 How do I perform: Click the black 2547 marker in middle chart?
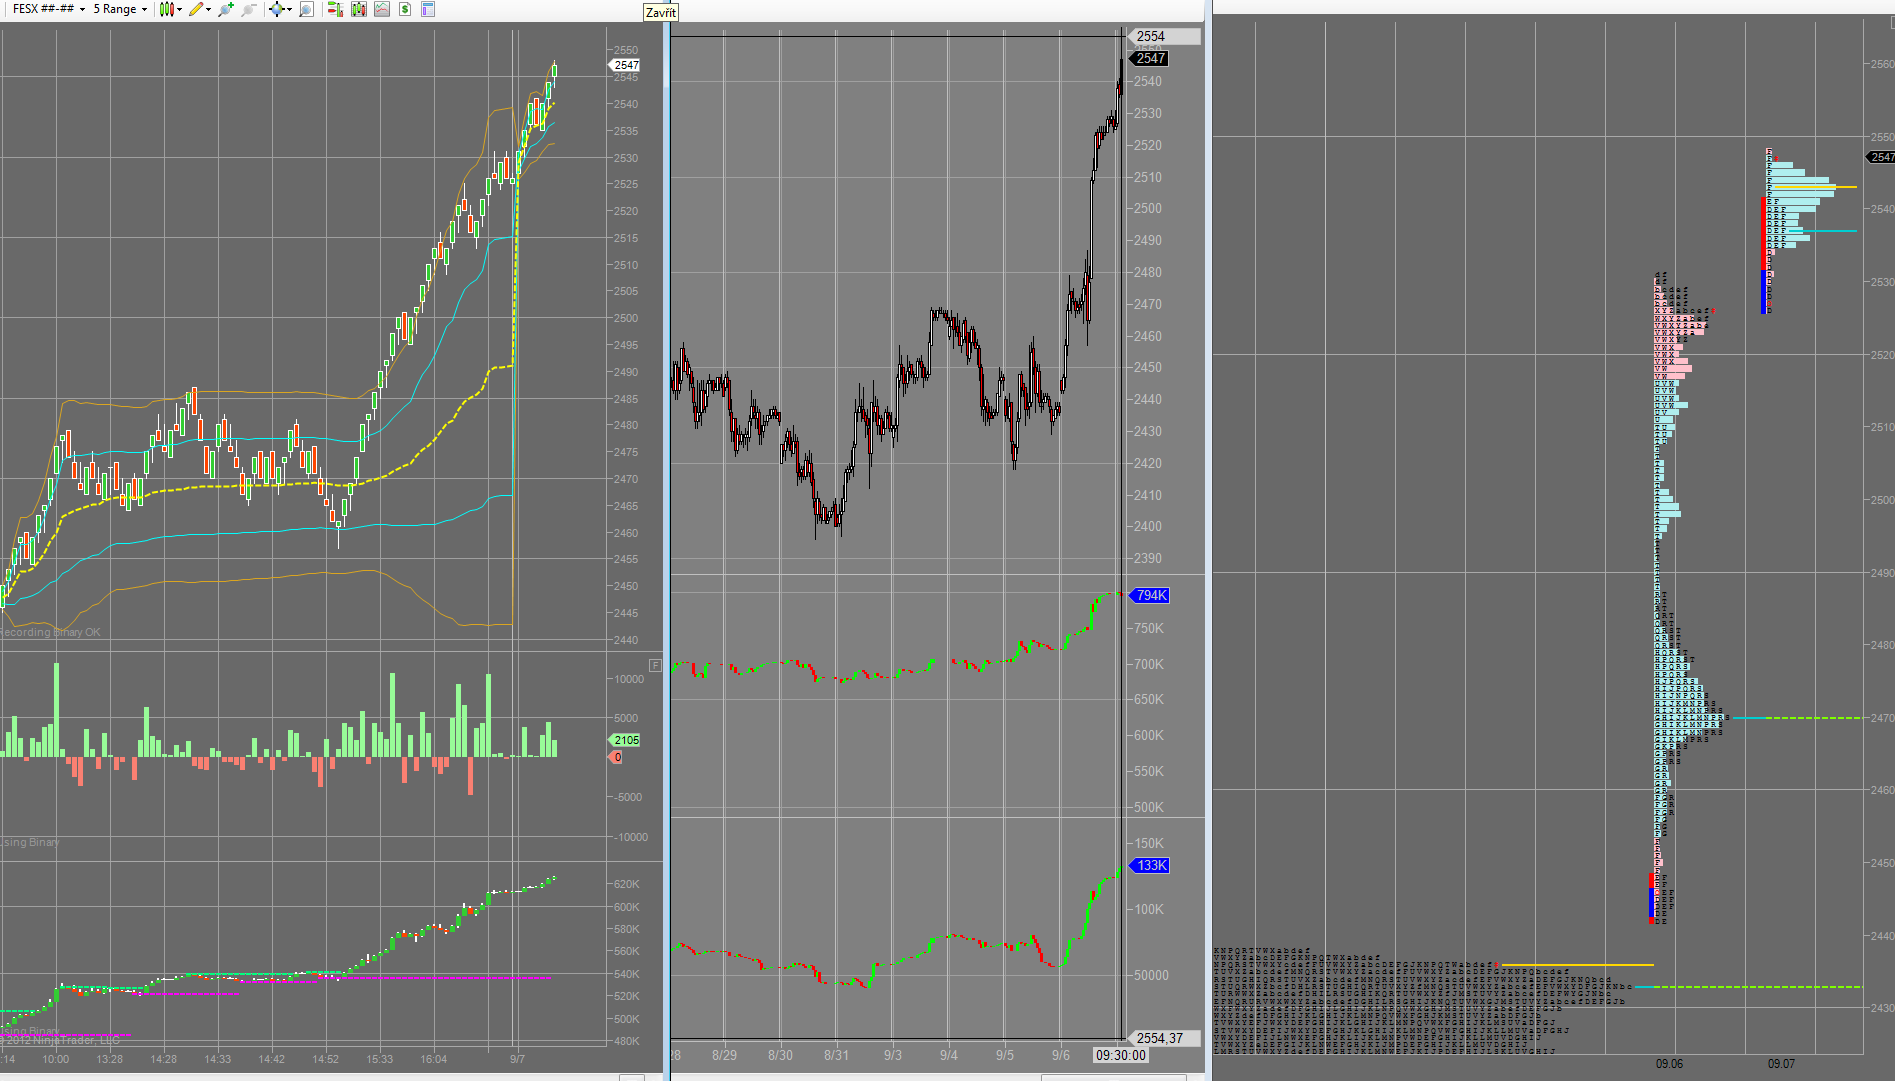[x=1150, y=58]
